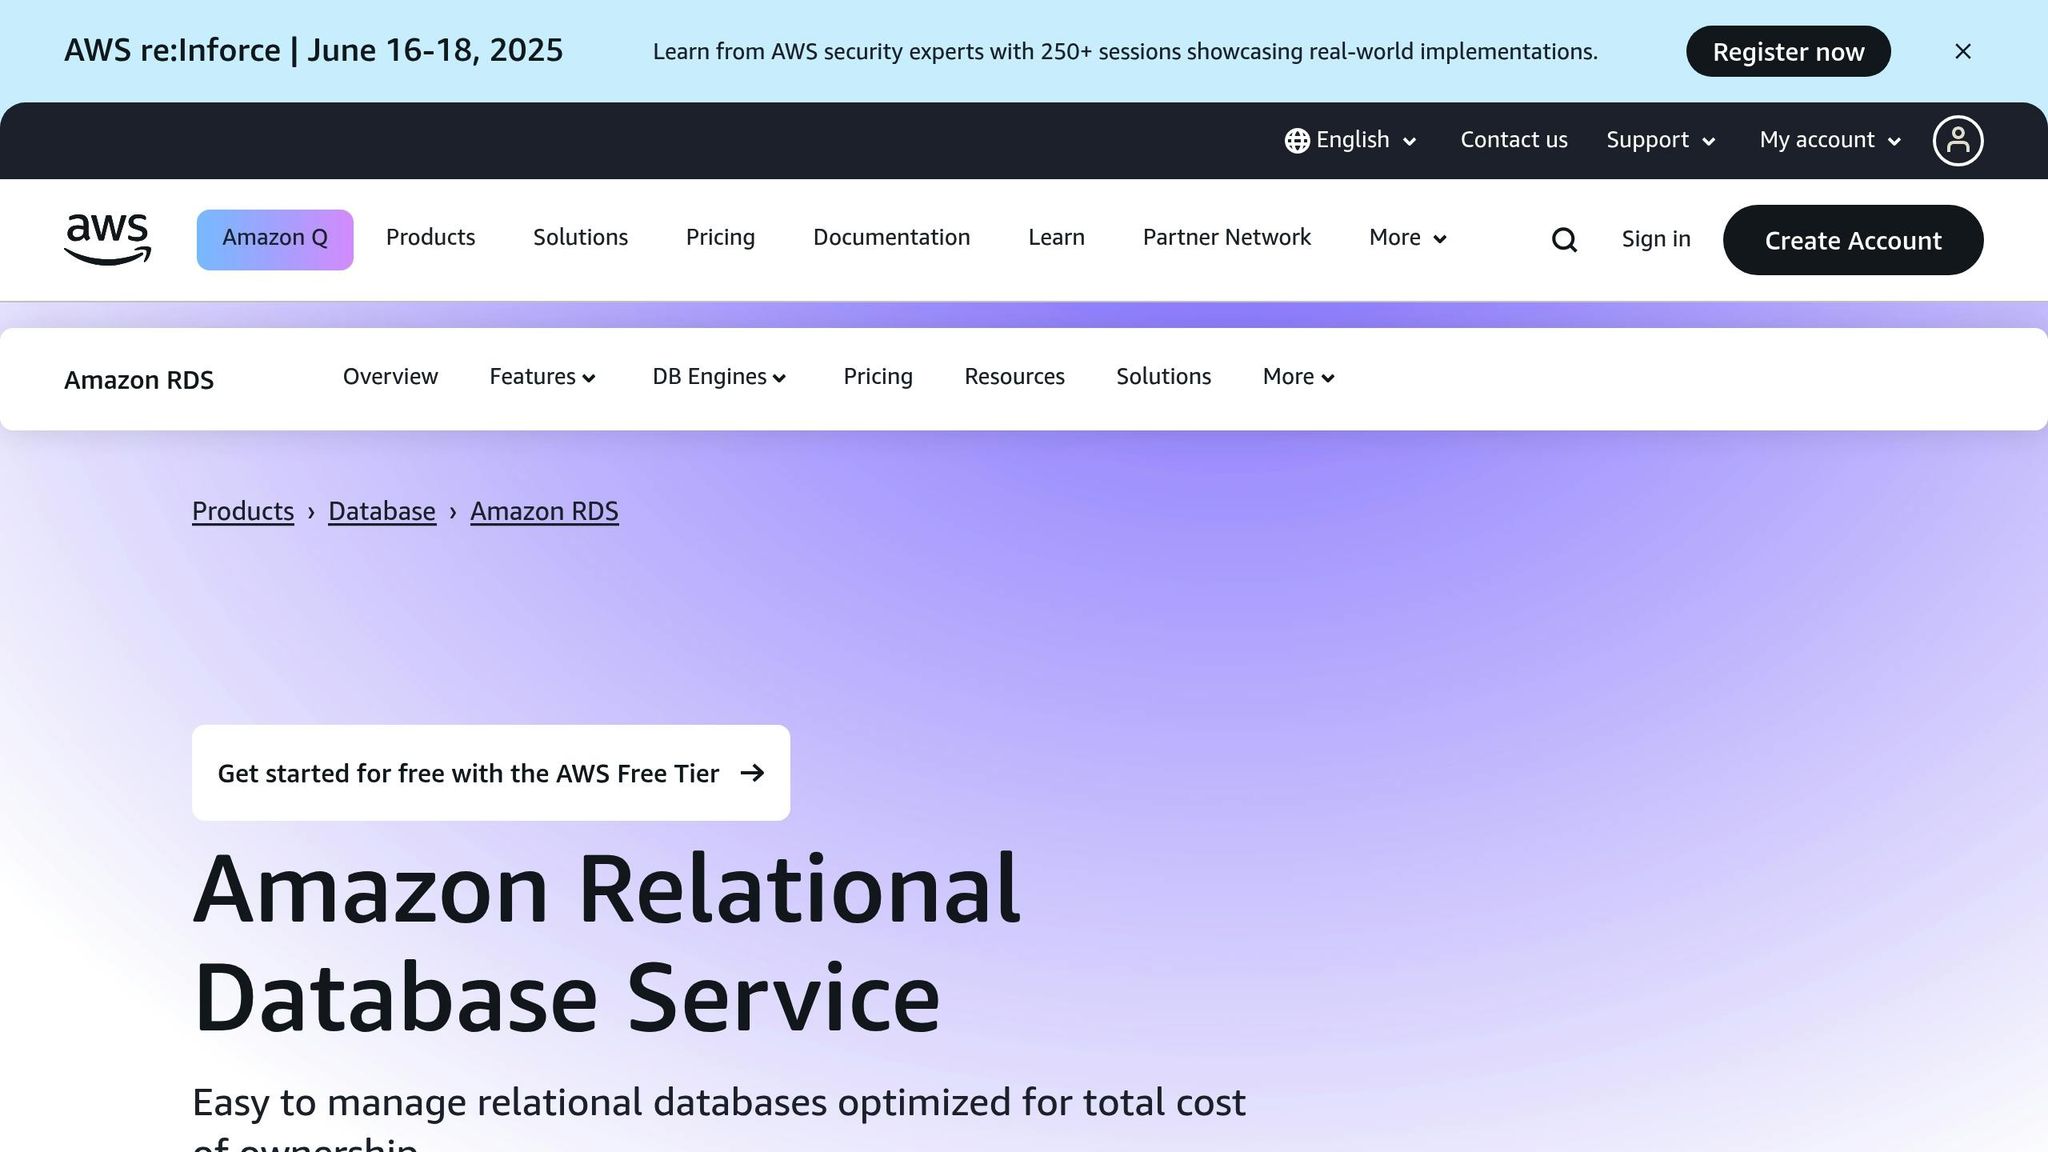Open the Resources tab

(x=1014, y=377)
